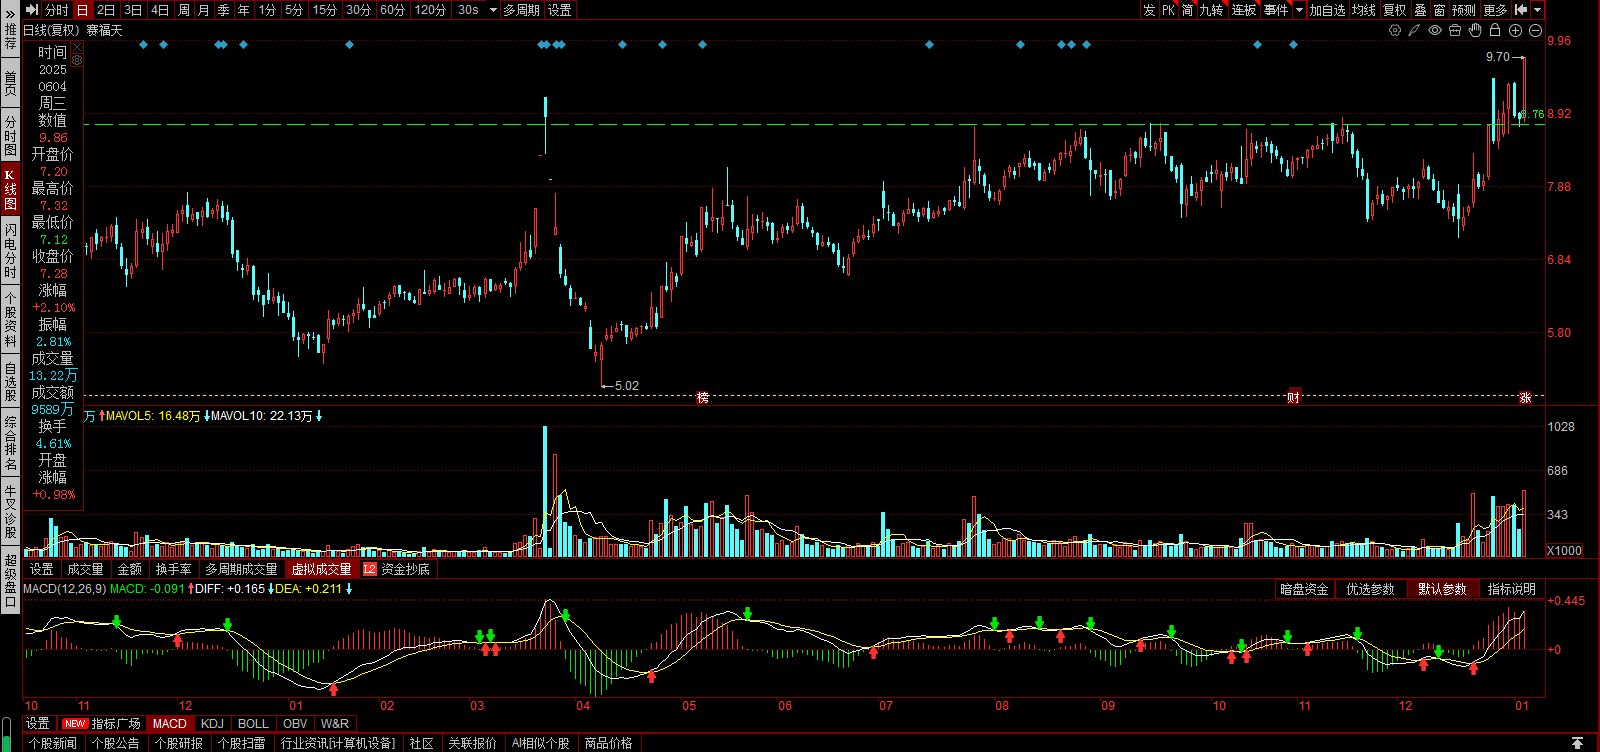Switch indicator to KDJ
The image size is (1600, 752).
pos(212,724)
